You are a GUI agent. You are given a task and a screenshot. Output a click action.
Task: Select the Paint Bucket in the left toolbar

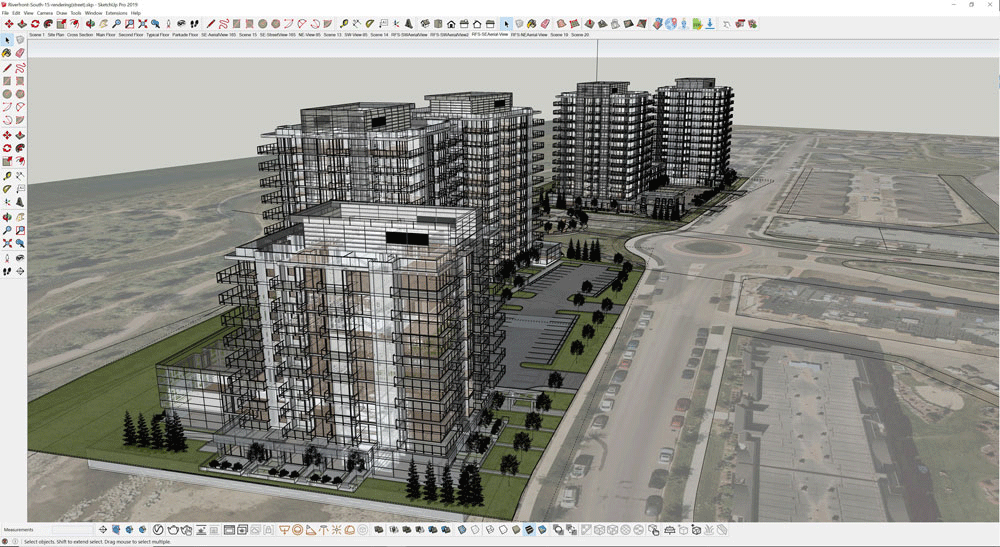[x=7, y=53]
